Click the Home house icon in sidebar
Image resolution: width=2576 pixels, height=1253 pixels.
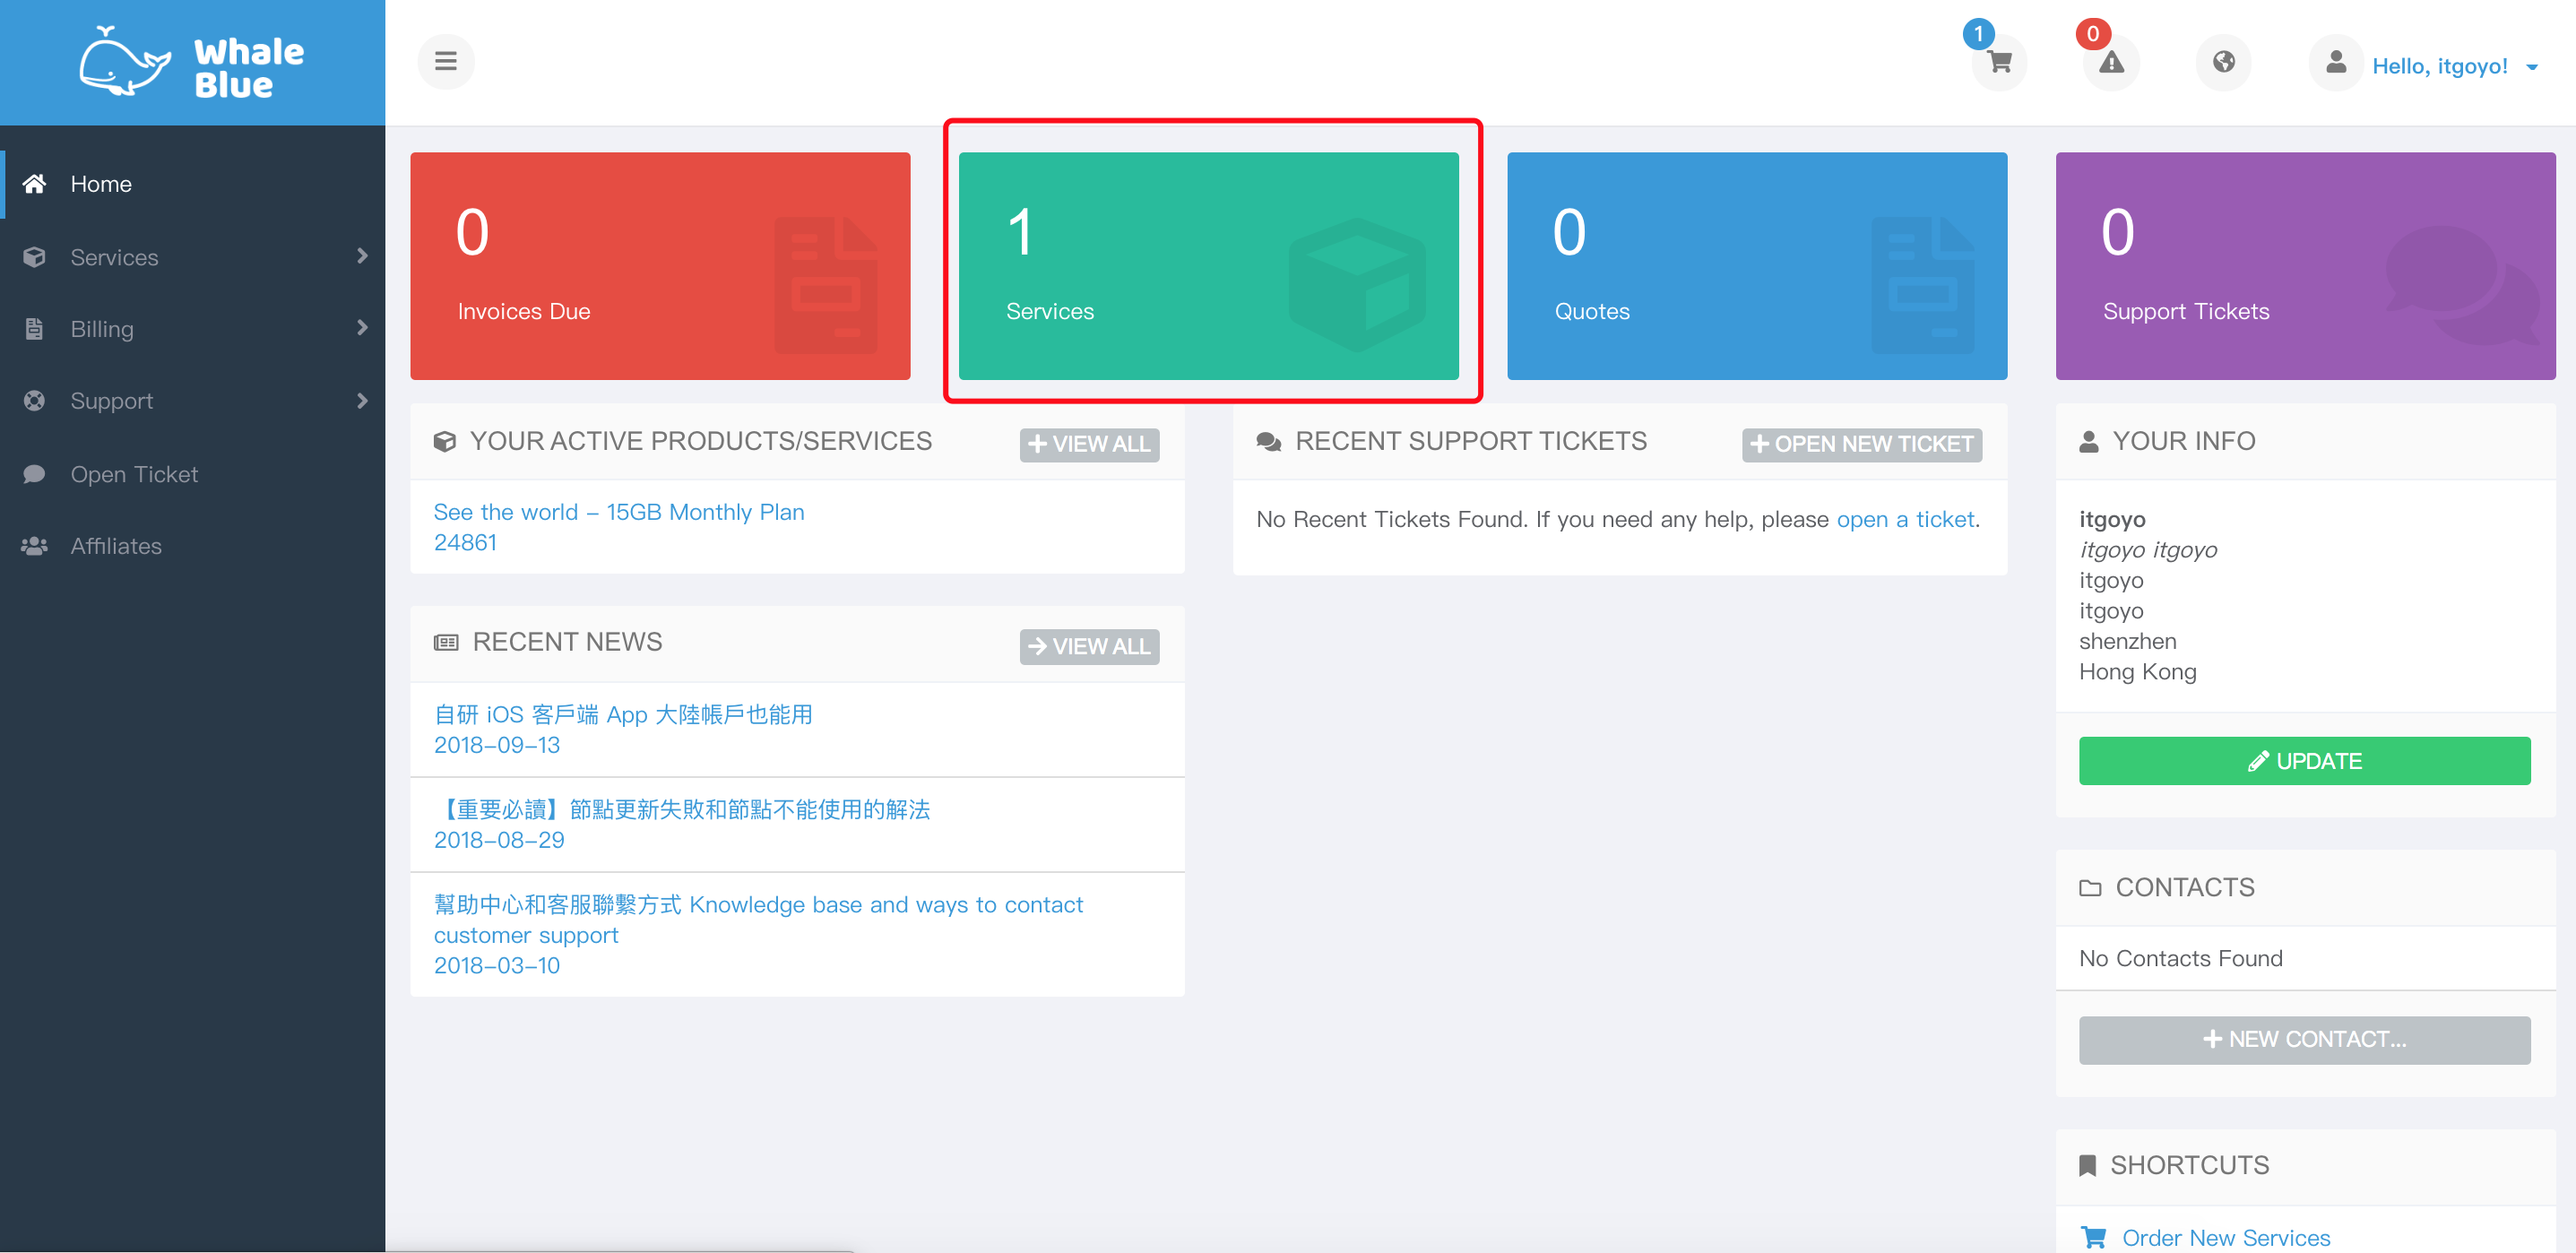[35, 184]
